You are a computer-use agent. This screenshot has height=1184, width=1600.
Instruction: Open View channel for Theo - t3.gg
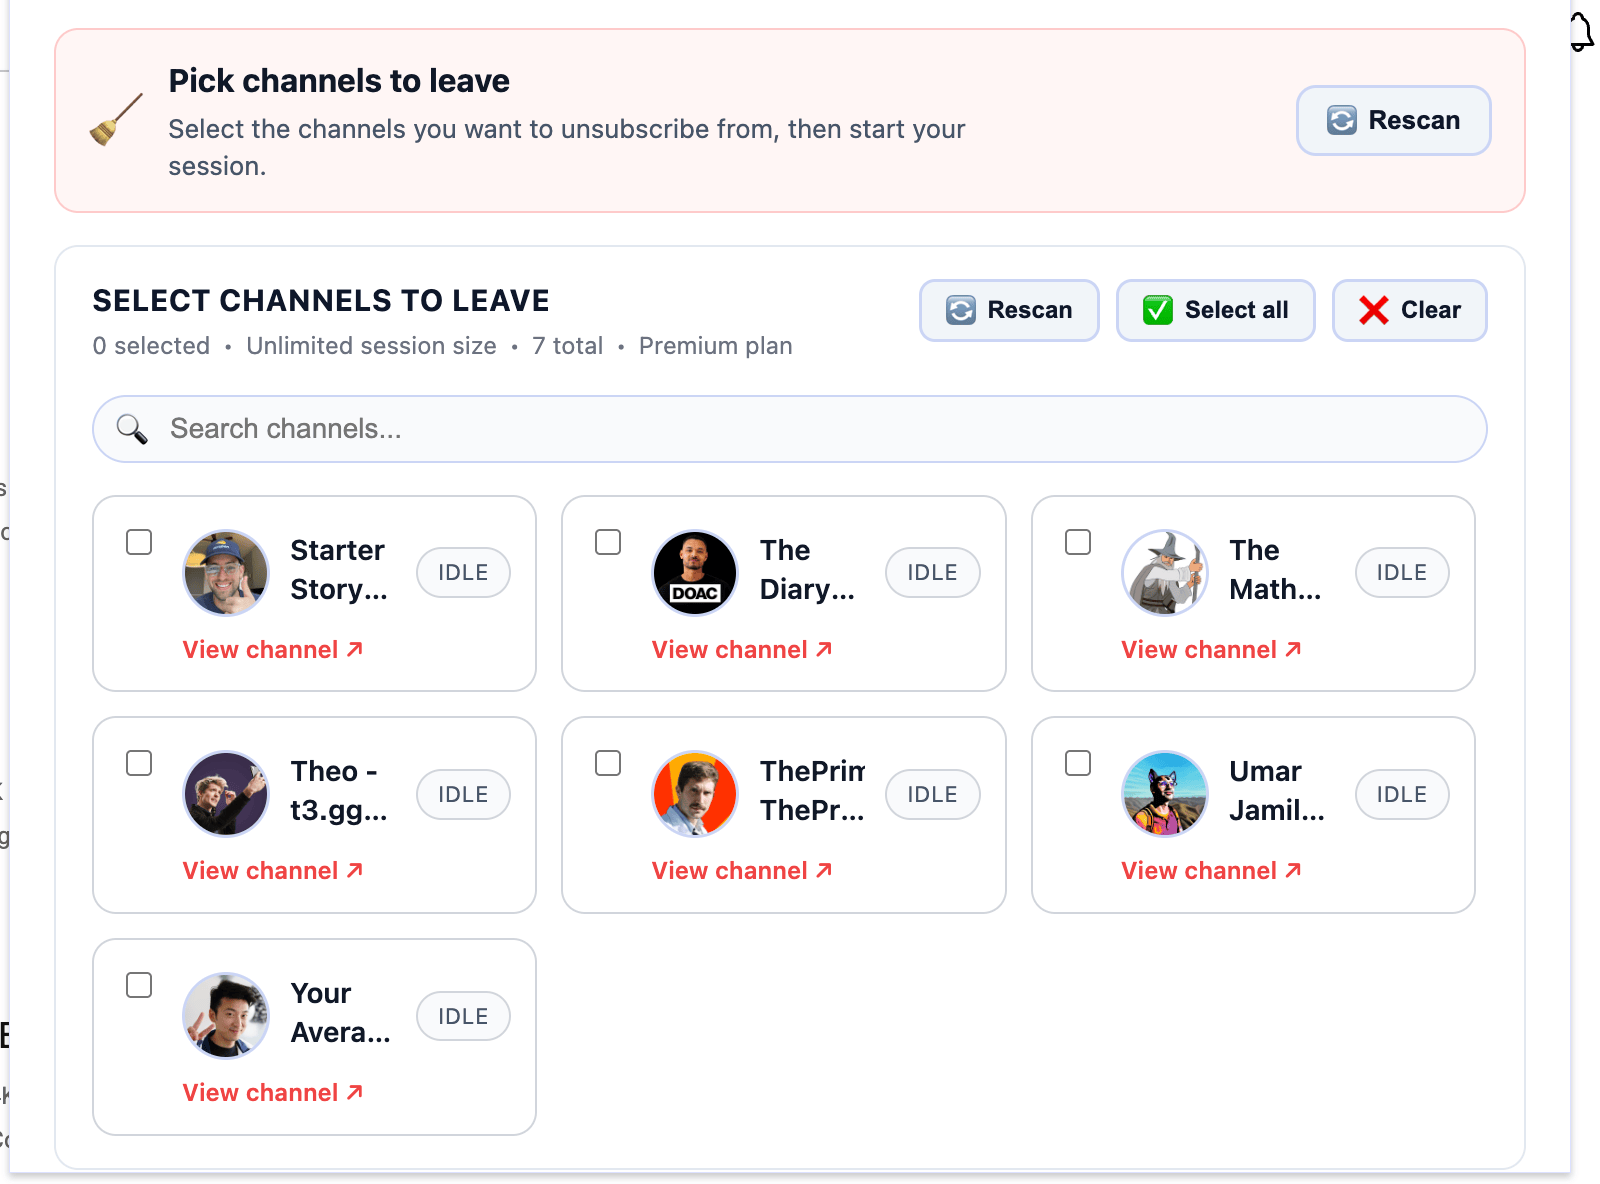pyautogui.click(x=273, y=870)
